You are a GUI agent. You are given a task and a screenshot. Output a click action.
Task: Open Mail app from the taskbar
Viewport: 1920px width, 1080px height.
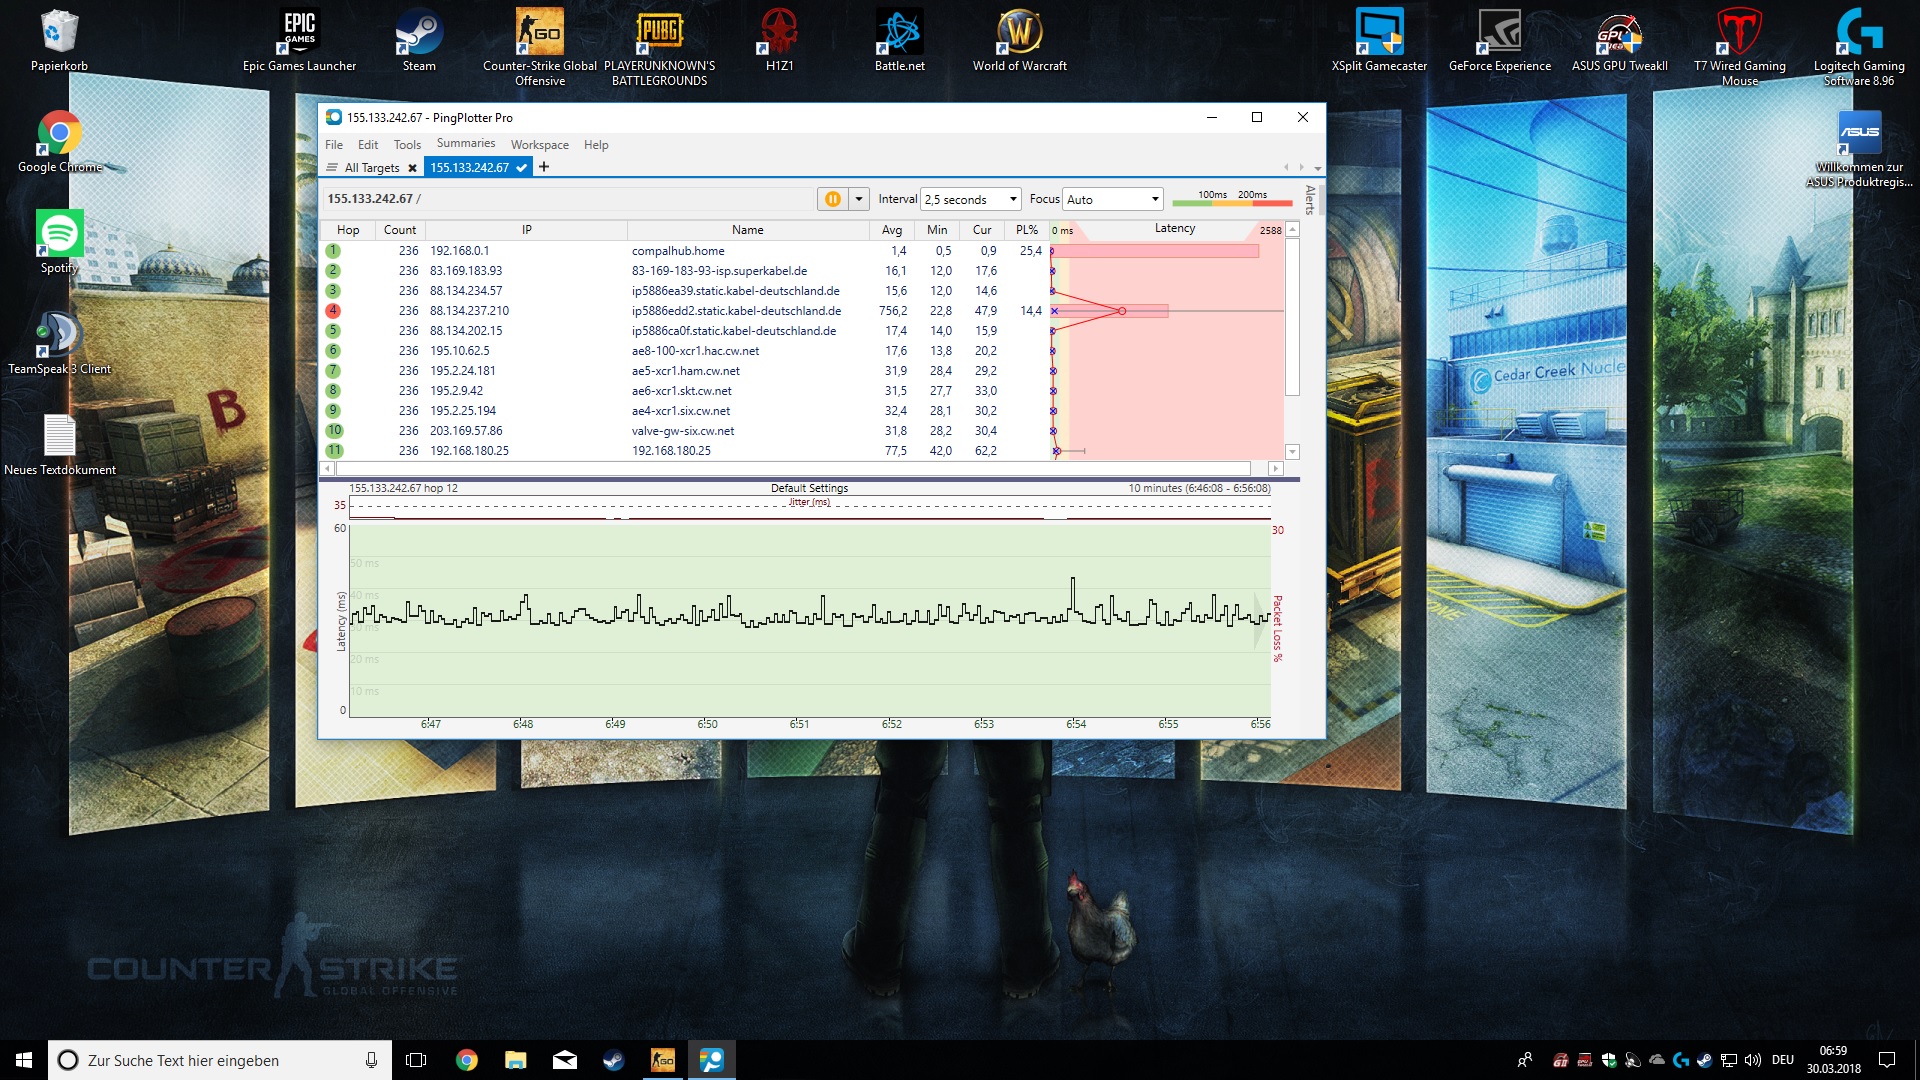point(564,1060)
